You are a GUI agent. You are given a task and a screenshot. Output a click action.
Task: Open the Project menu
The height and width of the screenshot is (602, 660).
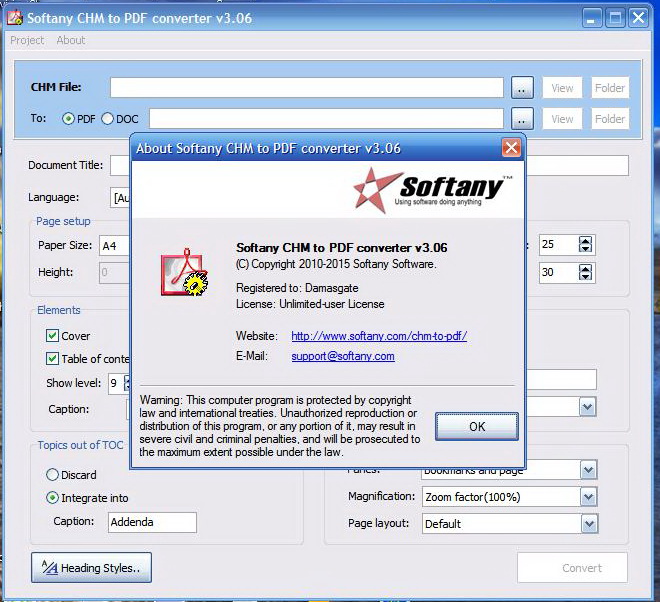pyautogui.click(x=27, y=40)
